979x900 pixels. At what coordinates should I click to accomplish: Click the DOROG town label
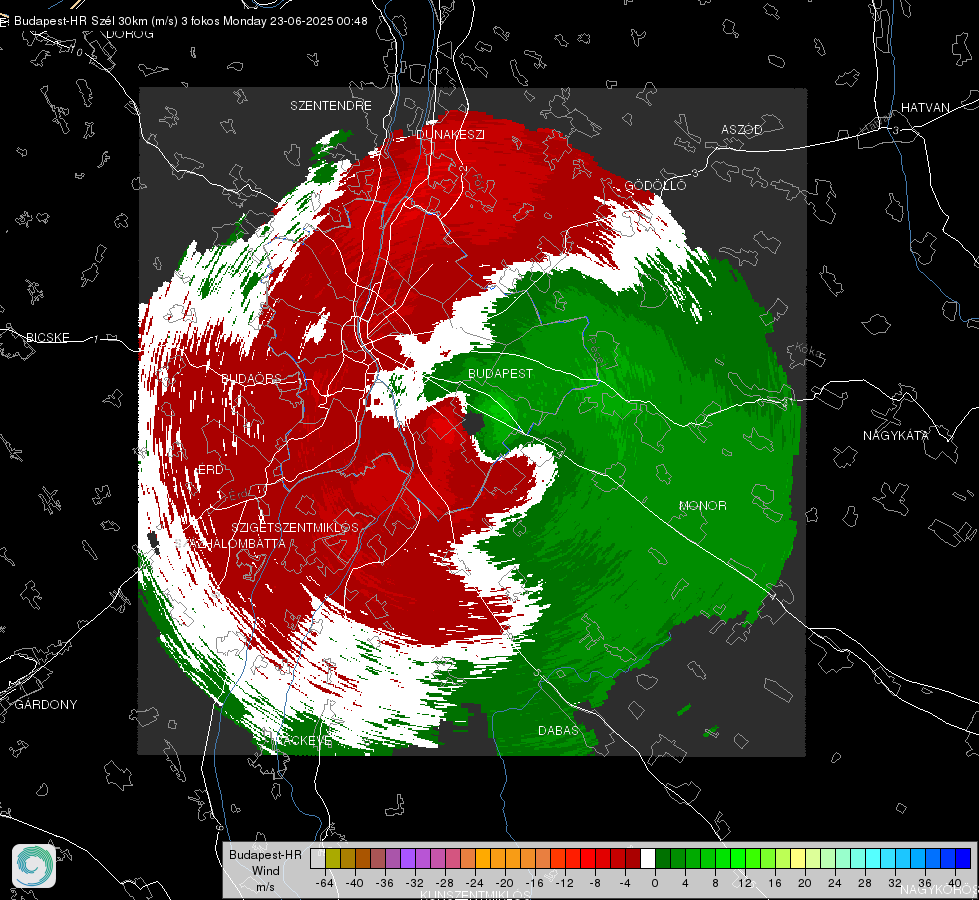pyautogui.click(x=130, y=34)
